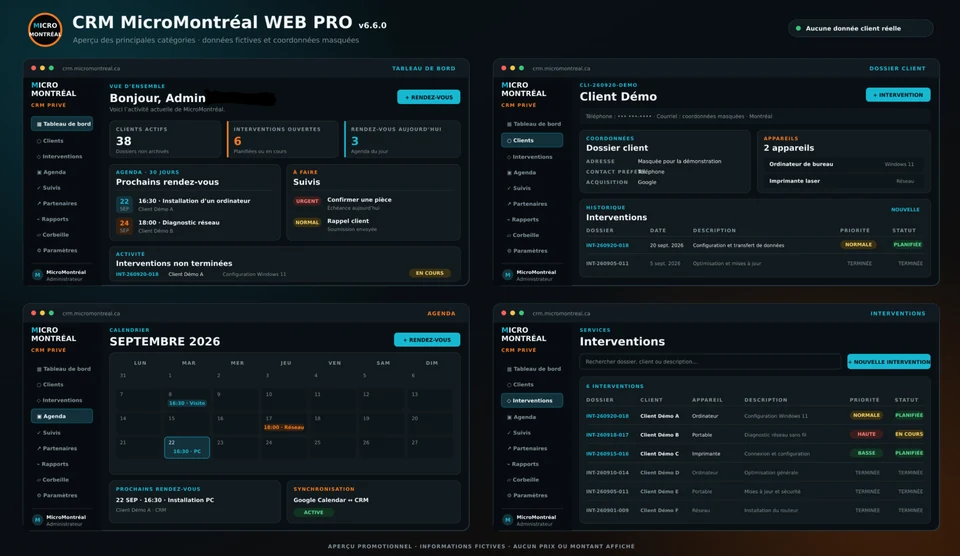Select day 15 in the September calendar
Screen dimensions: 960x556
pyautogui.click(x=187, y=424)
